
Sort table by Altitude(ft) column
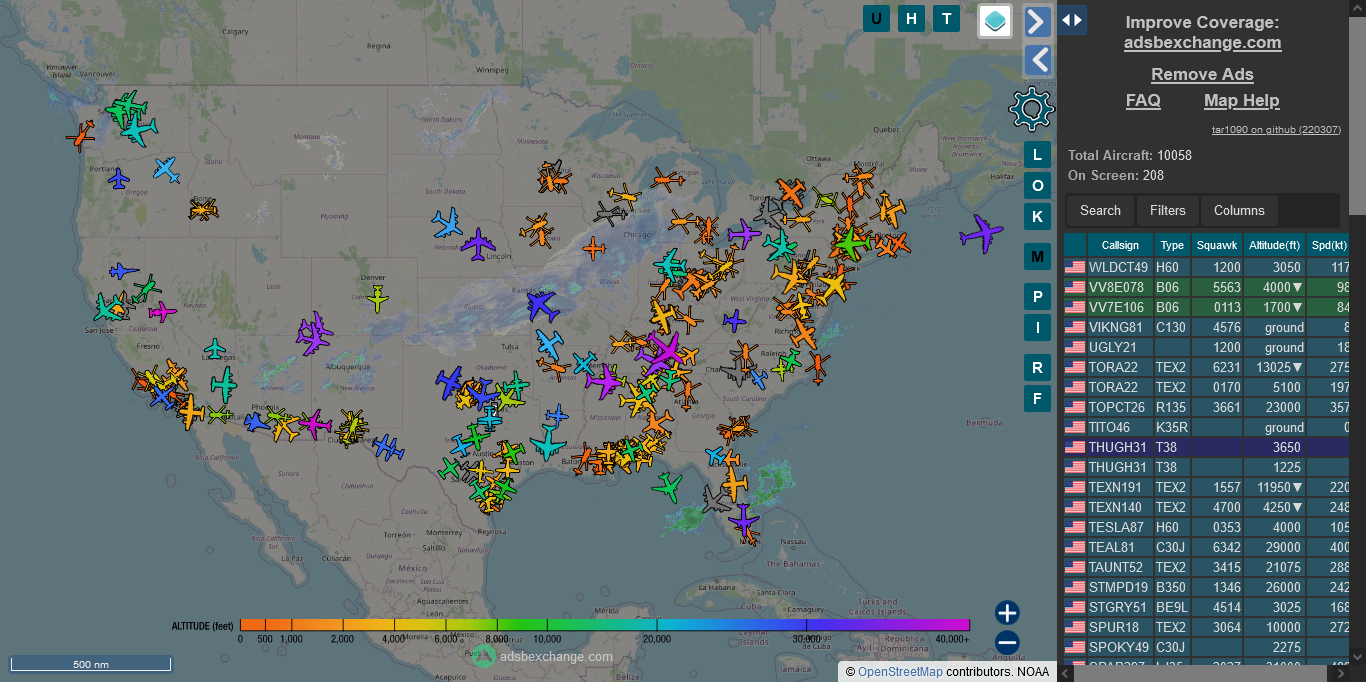[1275, 245]
